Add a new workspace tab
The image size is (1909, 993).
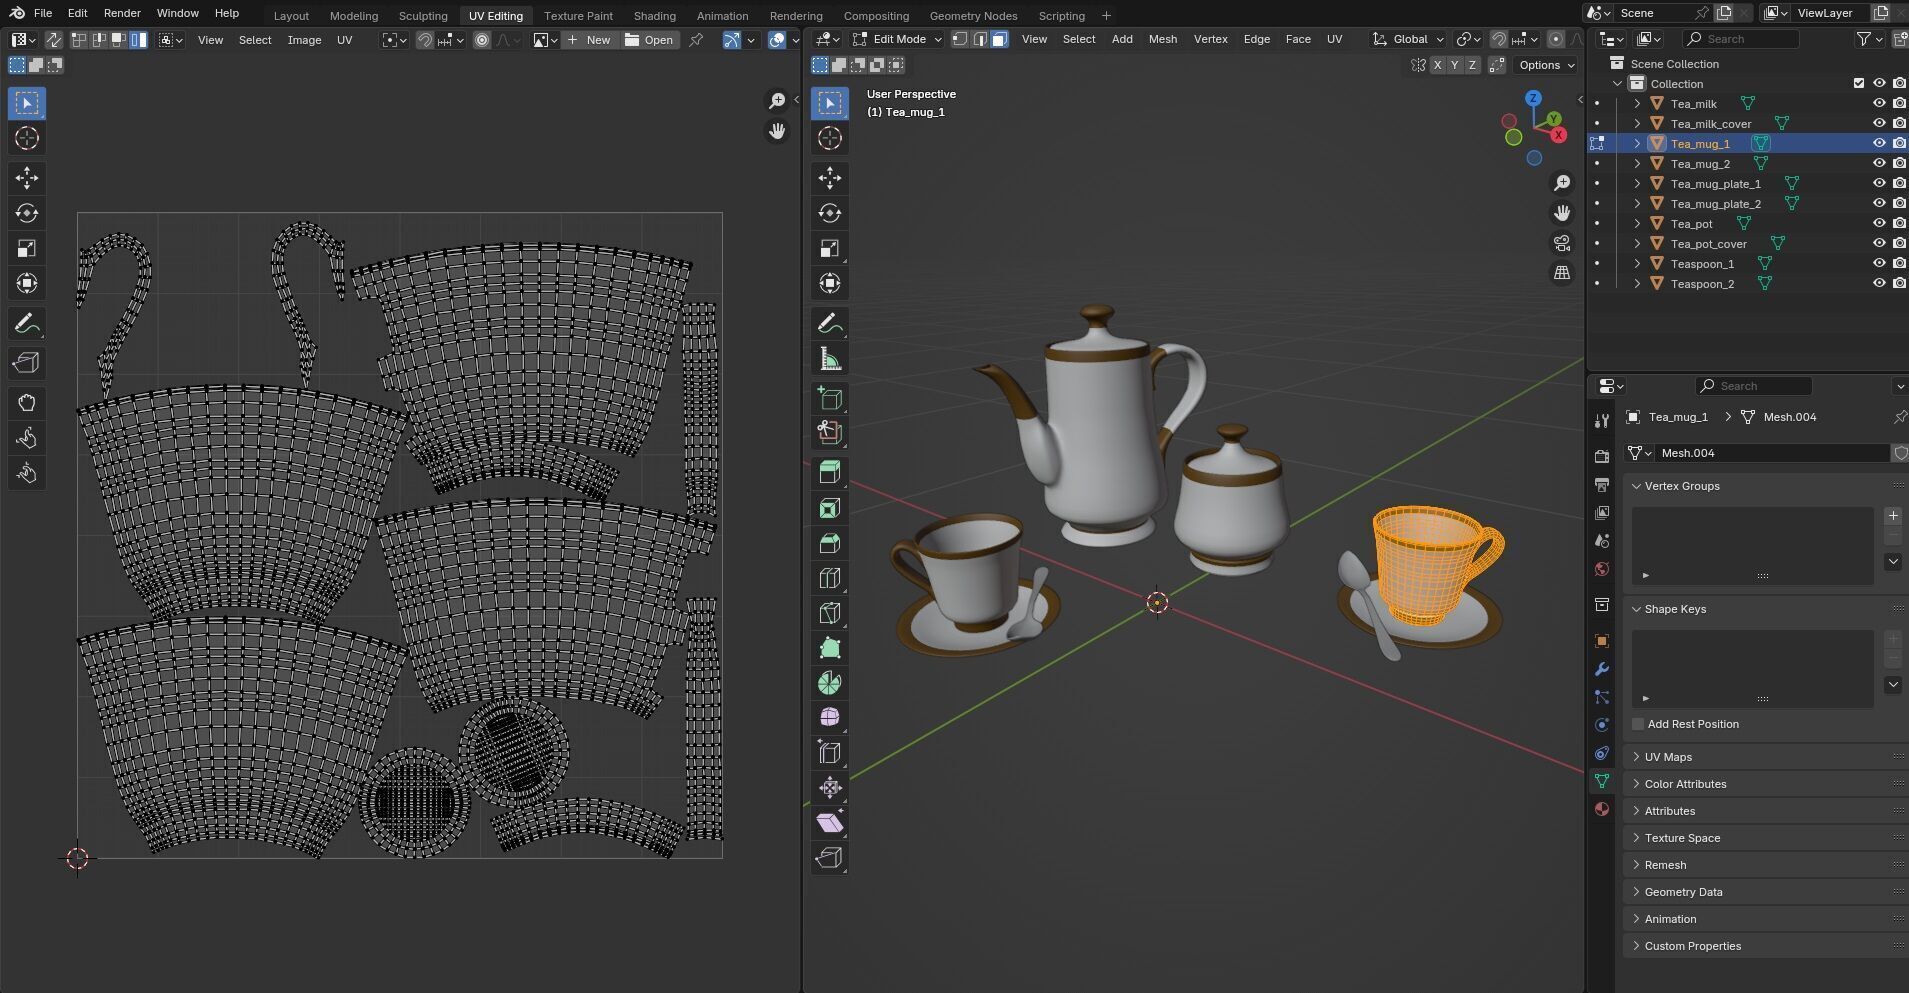pyautogui.click(x=1106, y=16)
